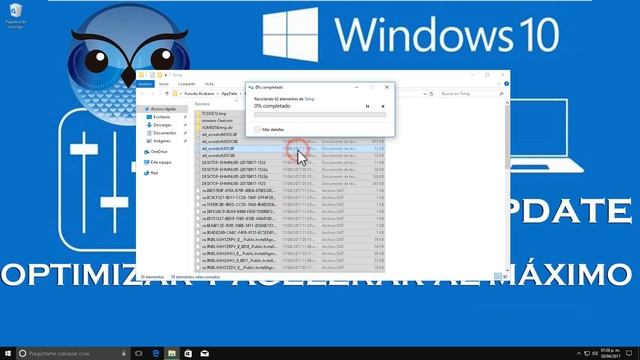This screenshot has width=640, height=360.
Task: Navigate back in File Explorer
Action: tap(142, 94)
